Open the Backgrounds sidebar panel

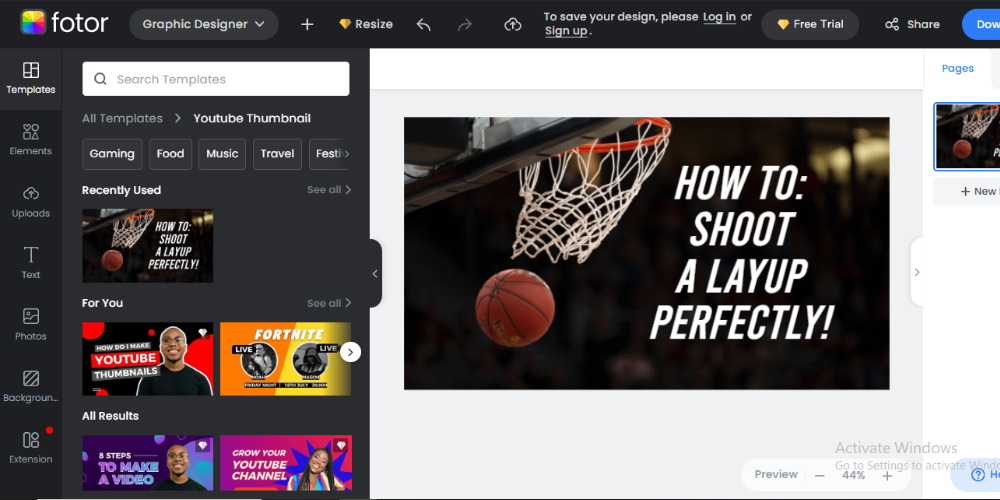pyautogui.click(x=31, y=386)
